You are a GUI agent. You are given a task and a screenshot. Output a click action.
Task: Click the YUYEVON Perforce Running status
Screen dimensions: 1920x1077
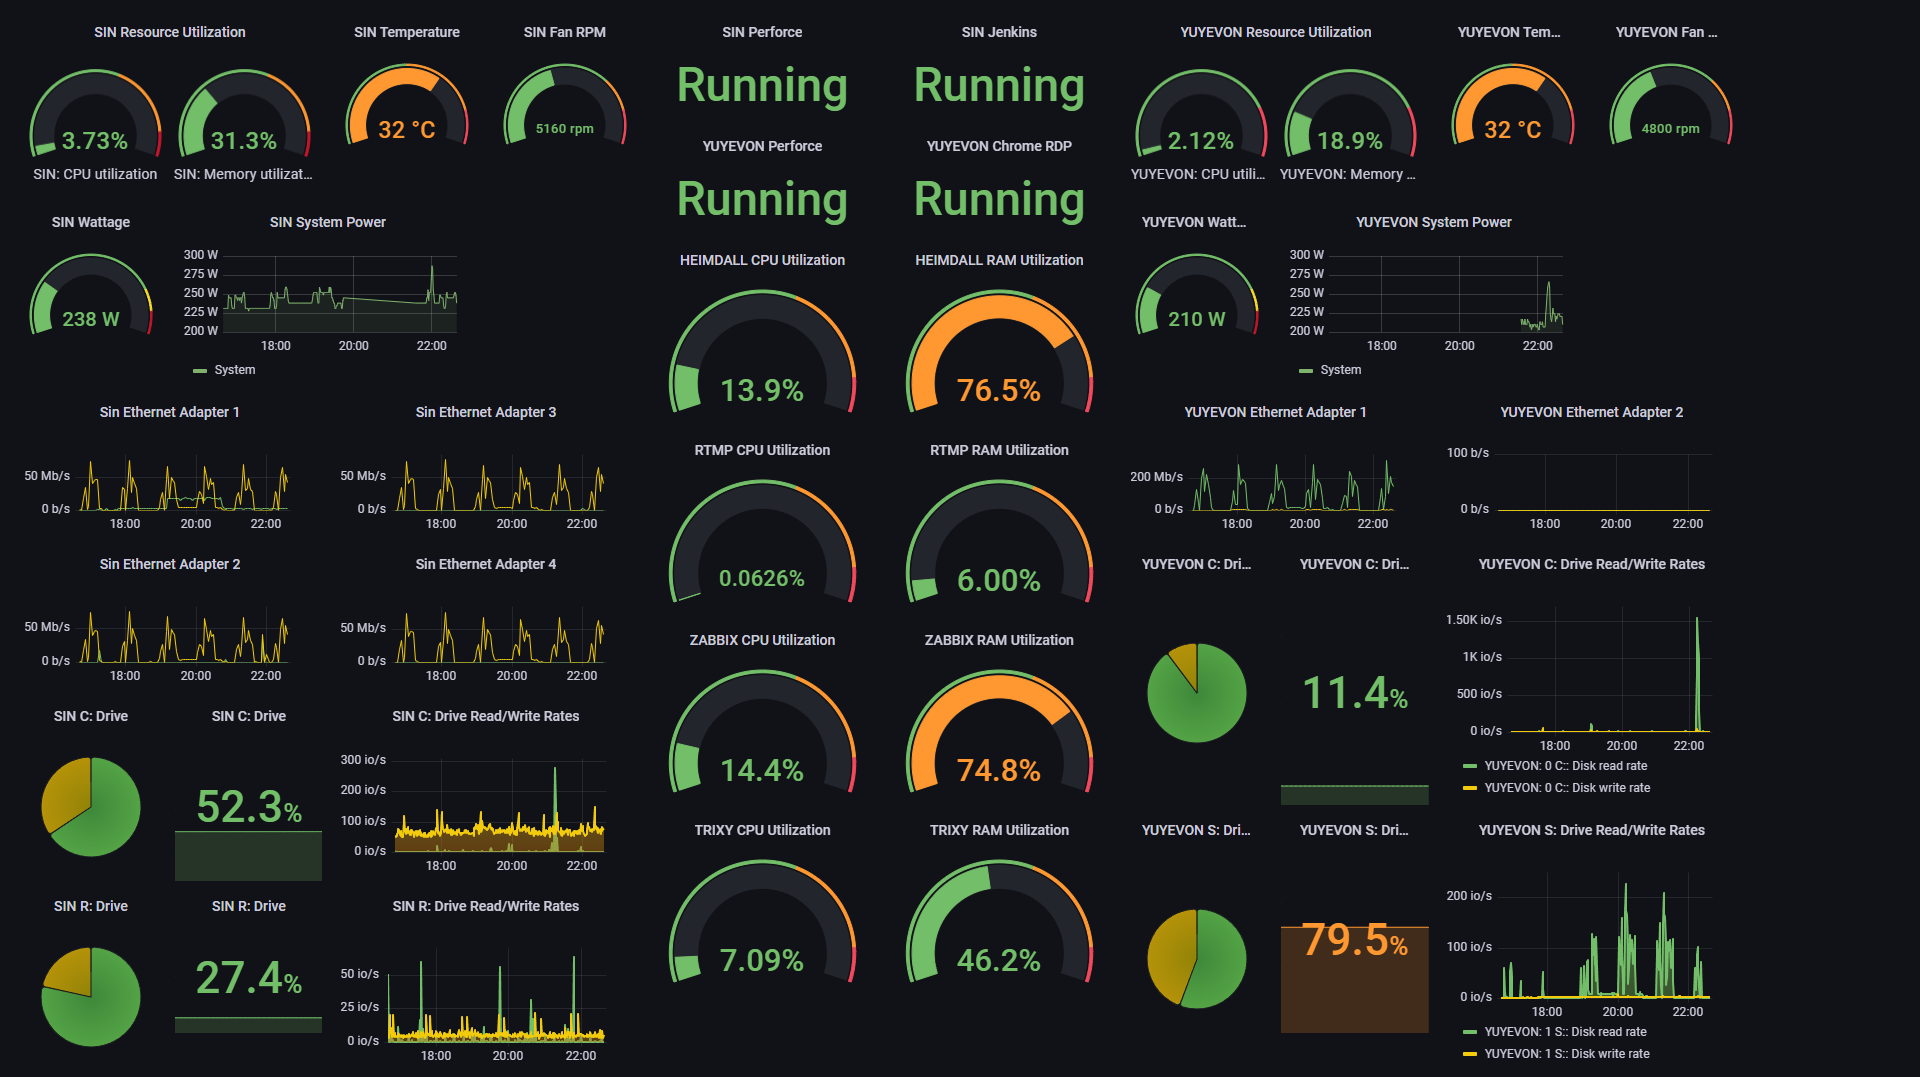click(762, 199)
